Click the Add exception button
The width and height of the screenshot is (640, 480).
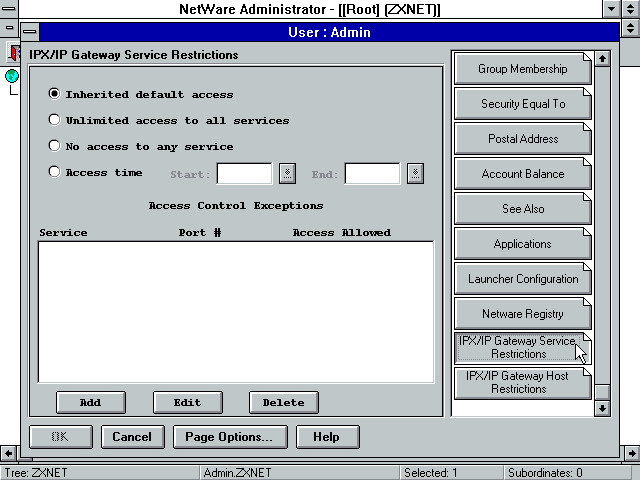[91, 402]
